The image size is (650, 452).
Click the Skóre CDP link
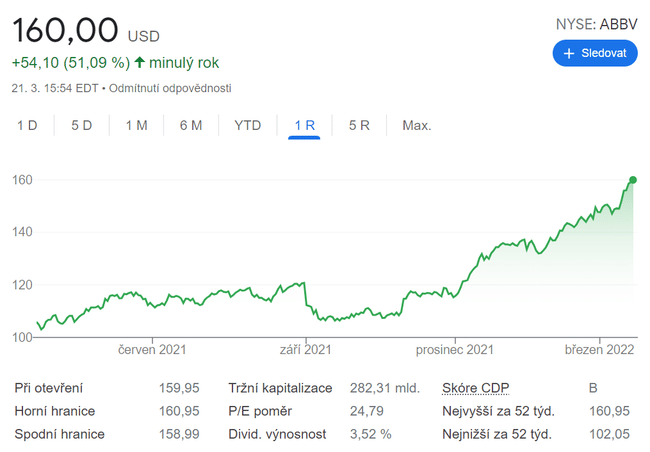(x=476, y=388)
